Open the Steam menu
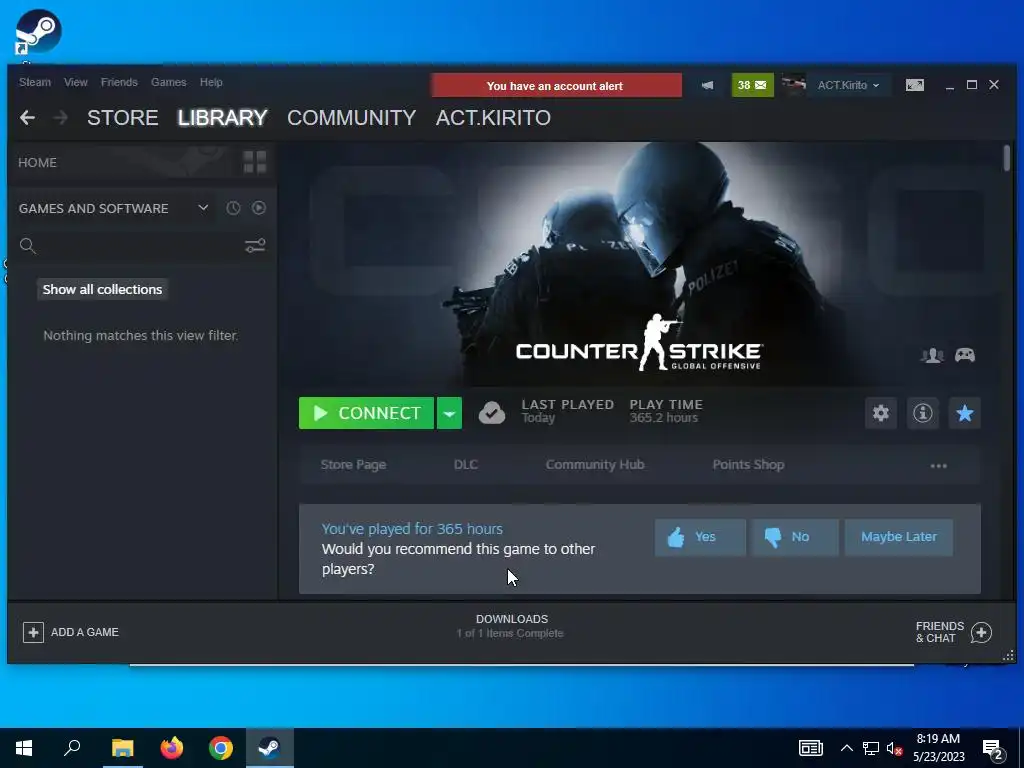The width and height of the screenshot is (1024, 768). [35, 82]
